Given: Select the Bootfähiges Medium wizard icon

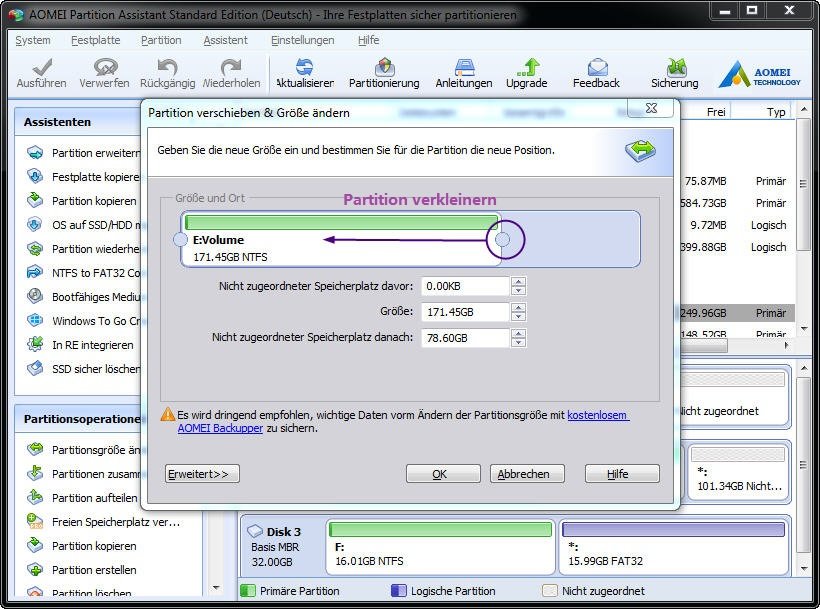Looking at the screenshot, I should tap(35, 296).
